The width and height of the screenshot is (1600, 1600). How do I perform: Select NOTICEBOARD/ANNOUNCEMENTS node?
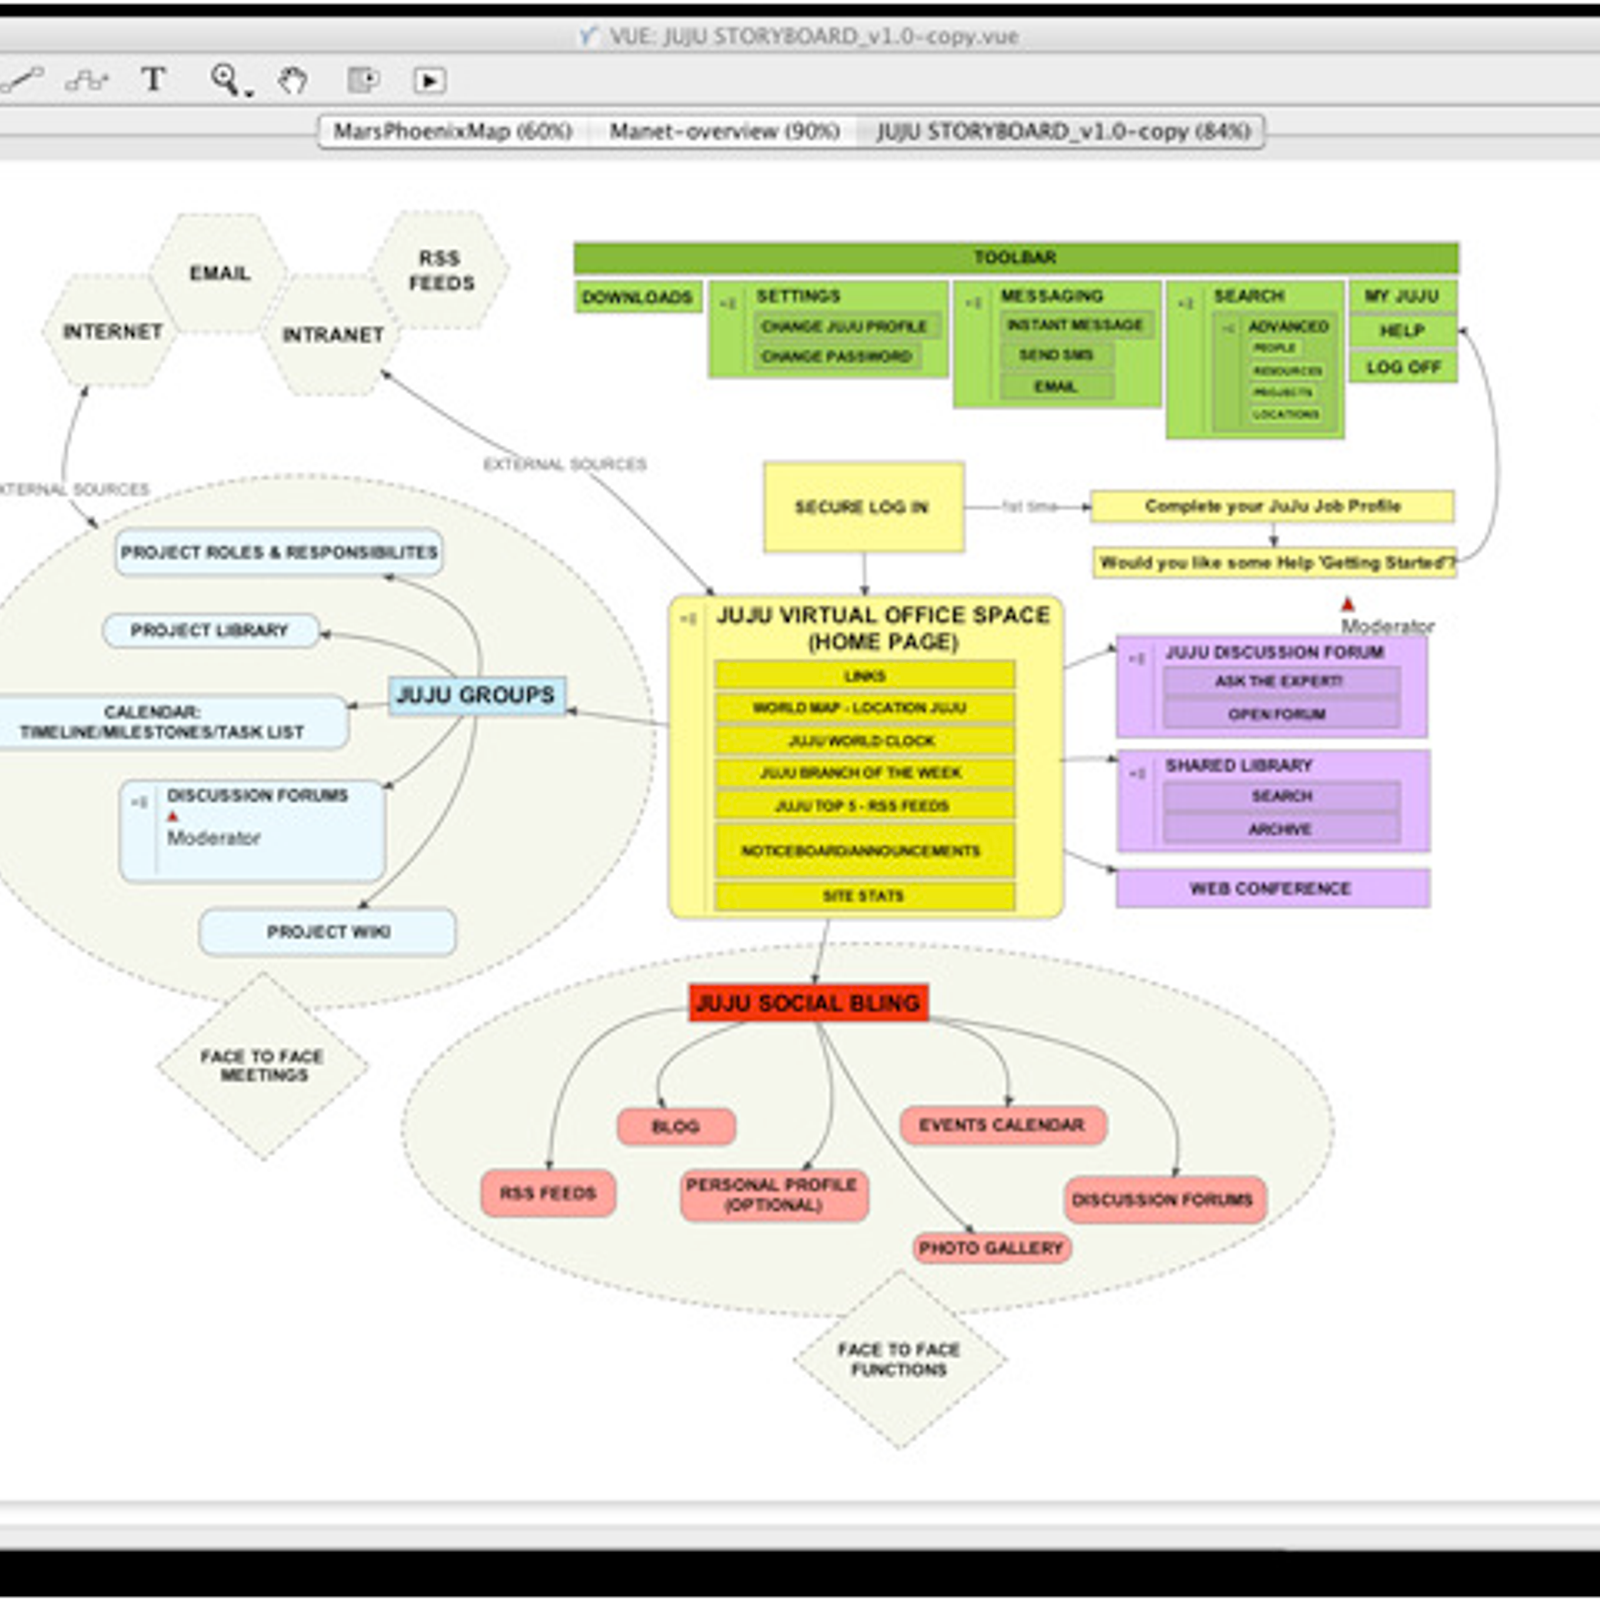tap(864, 851)
